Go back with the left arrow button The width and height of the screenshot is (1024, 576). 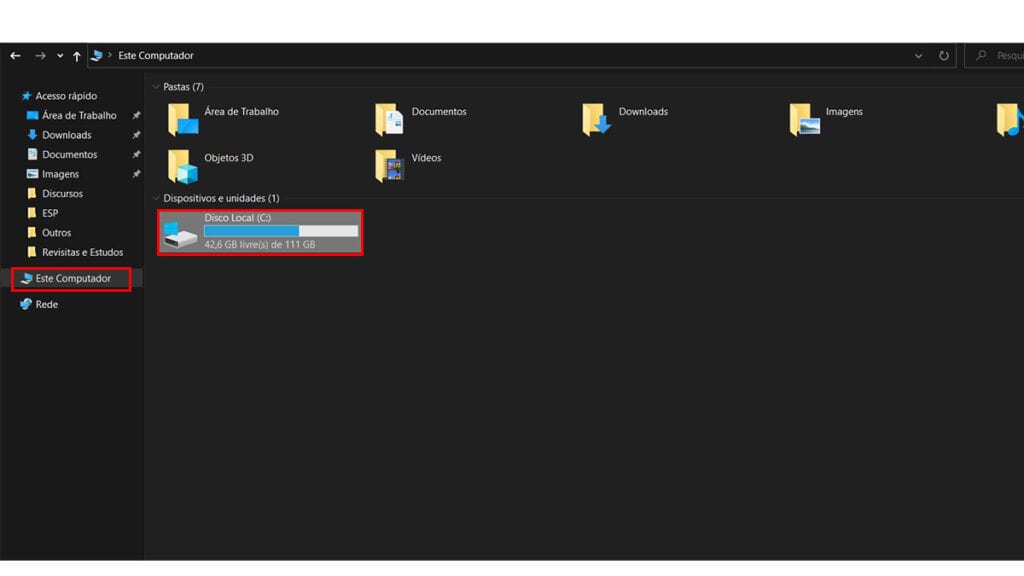[x=15, y=56]
